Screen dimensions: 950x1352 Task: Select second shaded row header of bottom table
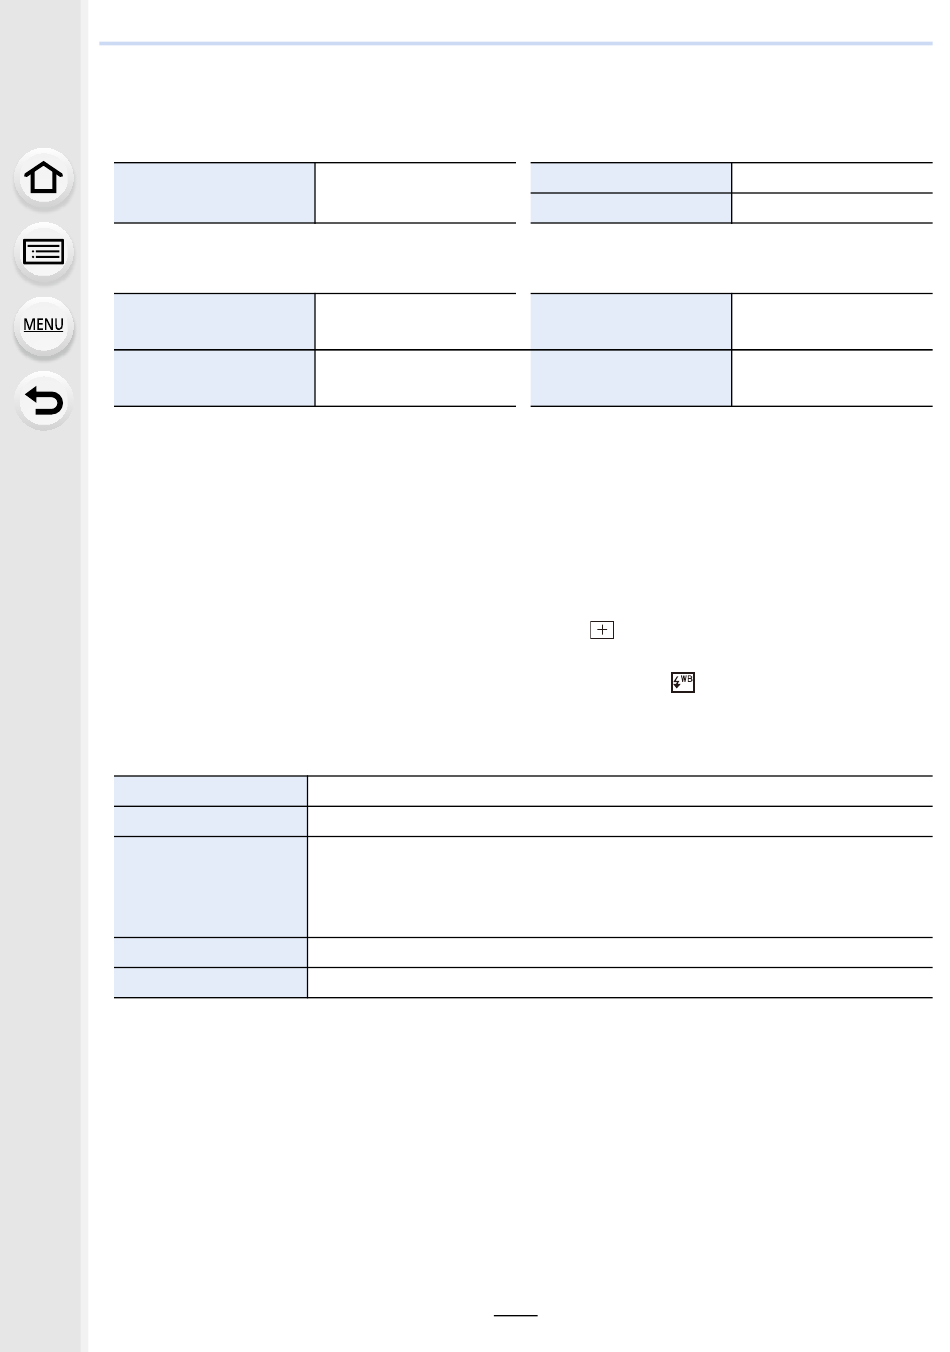point(210,822)
